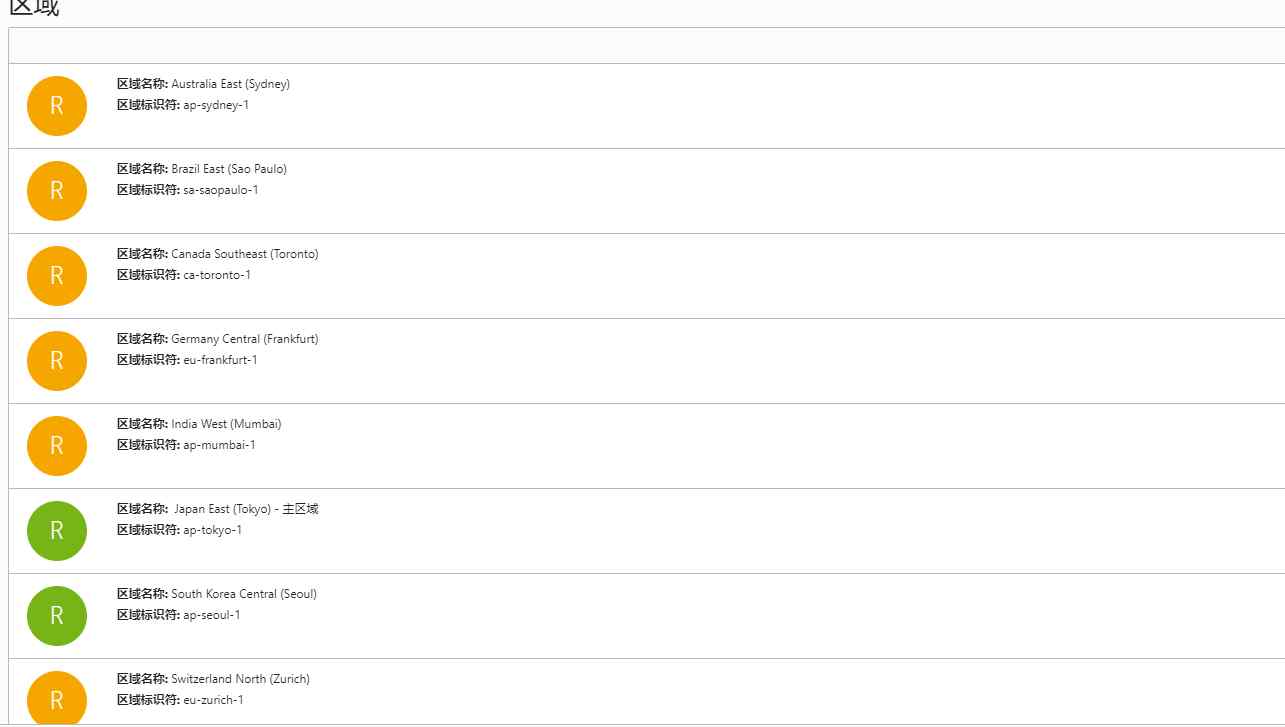Click the orange R icon for Australia East (Sydney)
Image resolution: width=1285 pixels, height=727 pixels.
(57, 106)
